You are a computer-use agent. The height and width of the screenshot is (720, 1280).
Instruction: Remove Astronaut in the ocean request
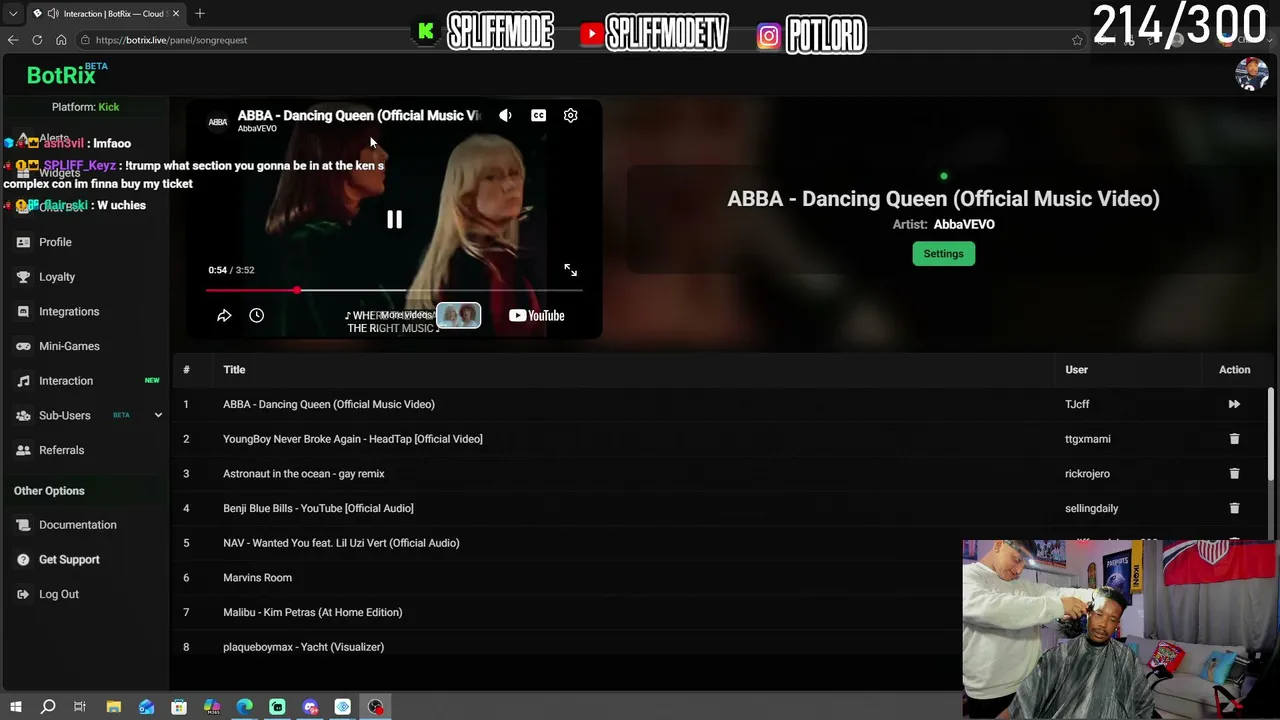1234,473
